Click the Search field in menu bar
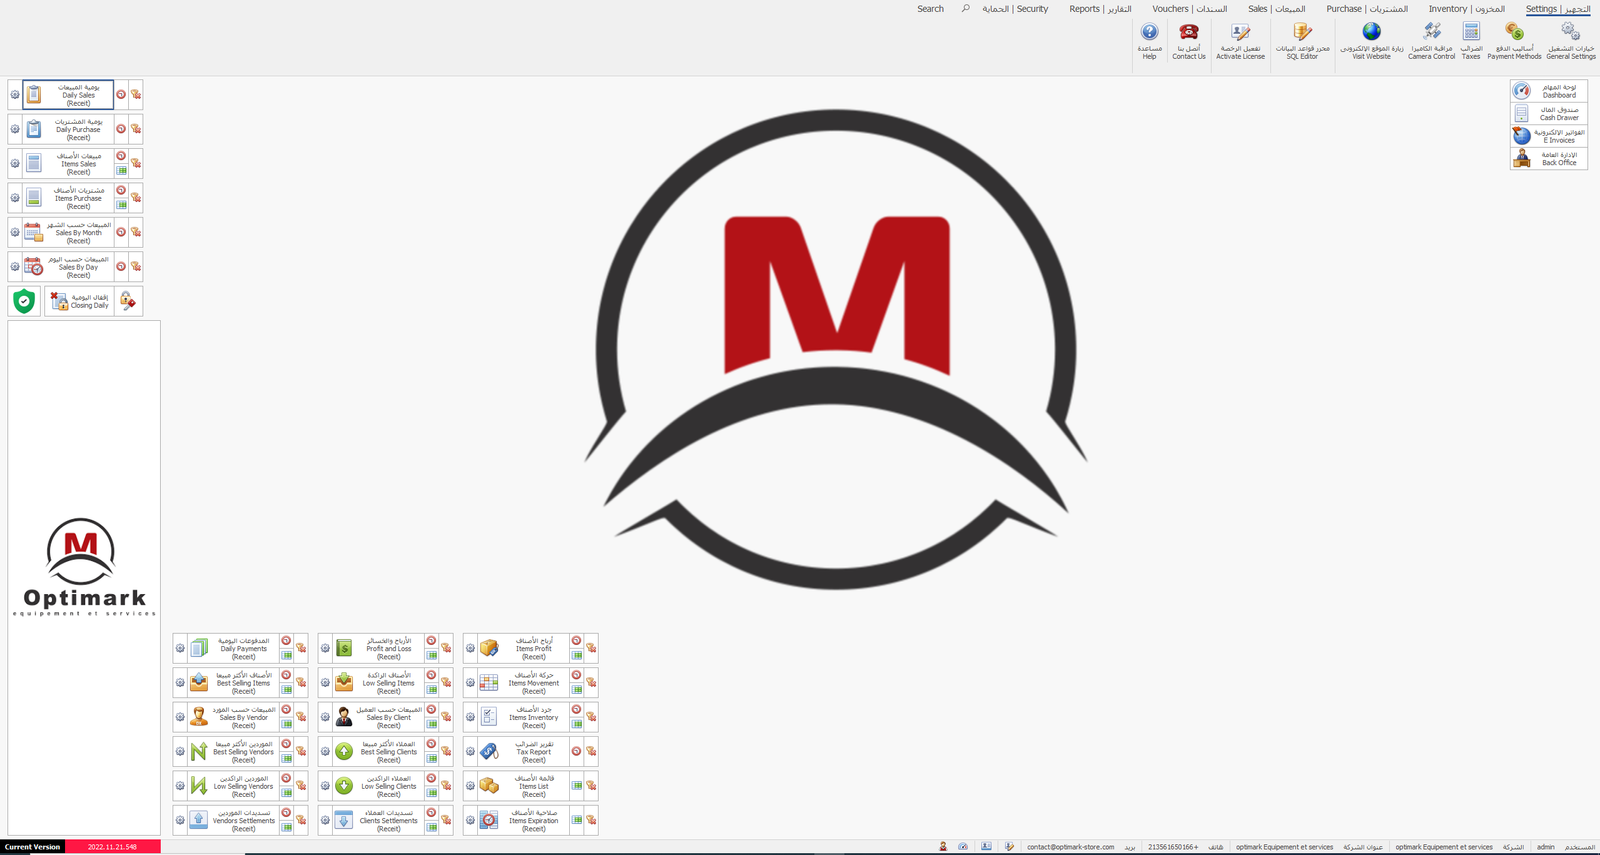 click(930, 9)
